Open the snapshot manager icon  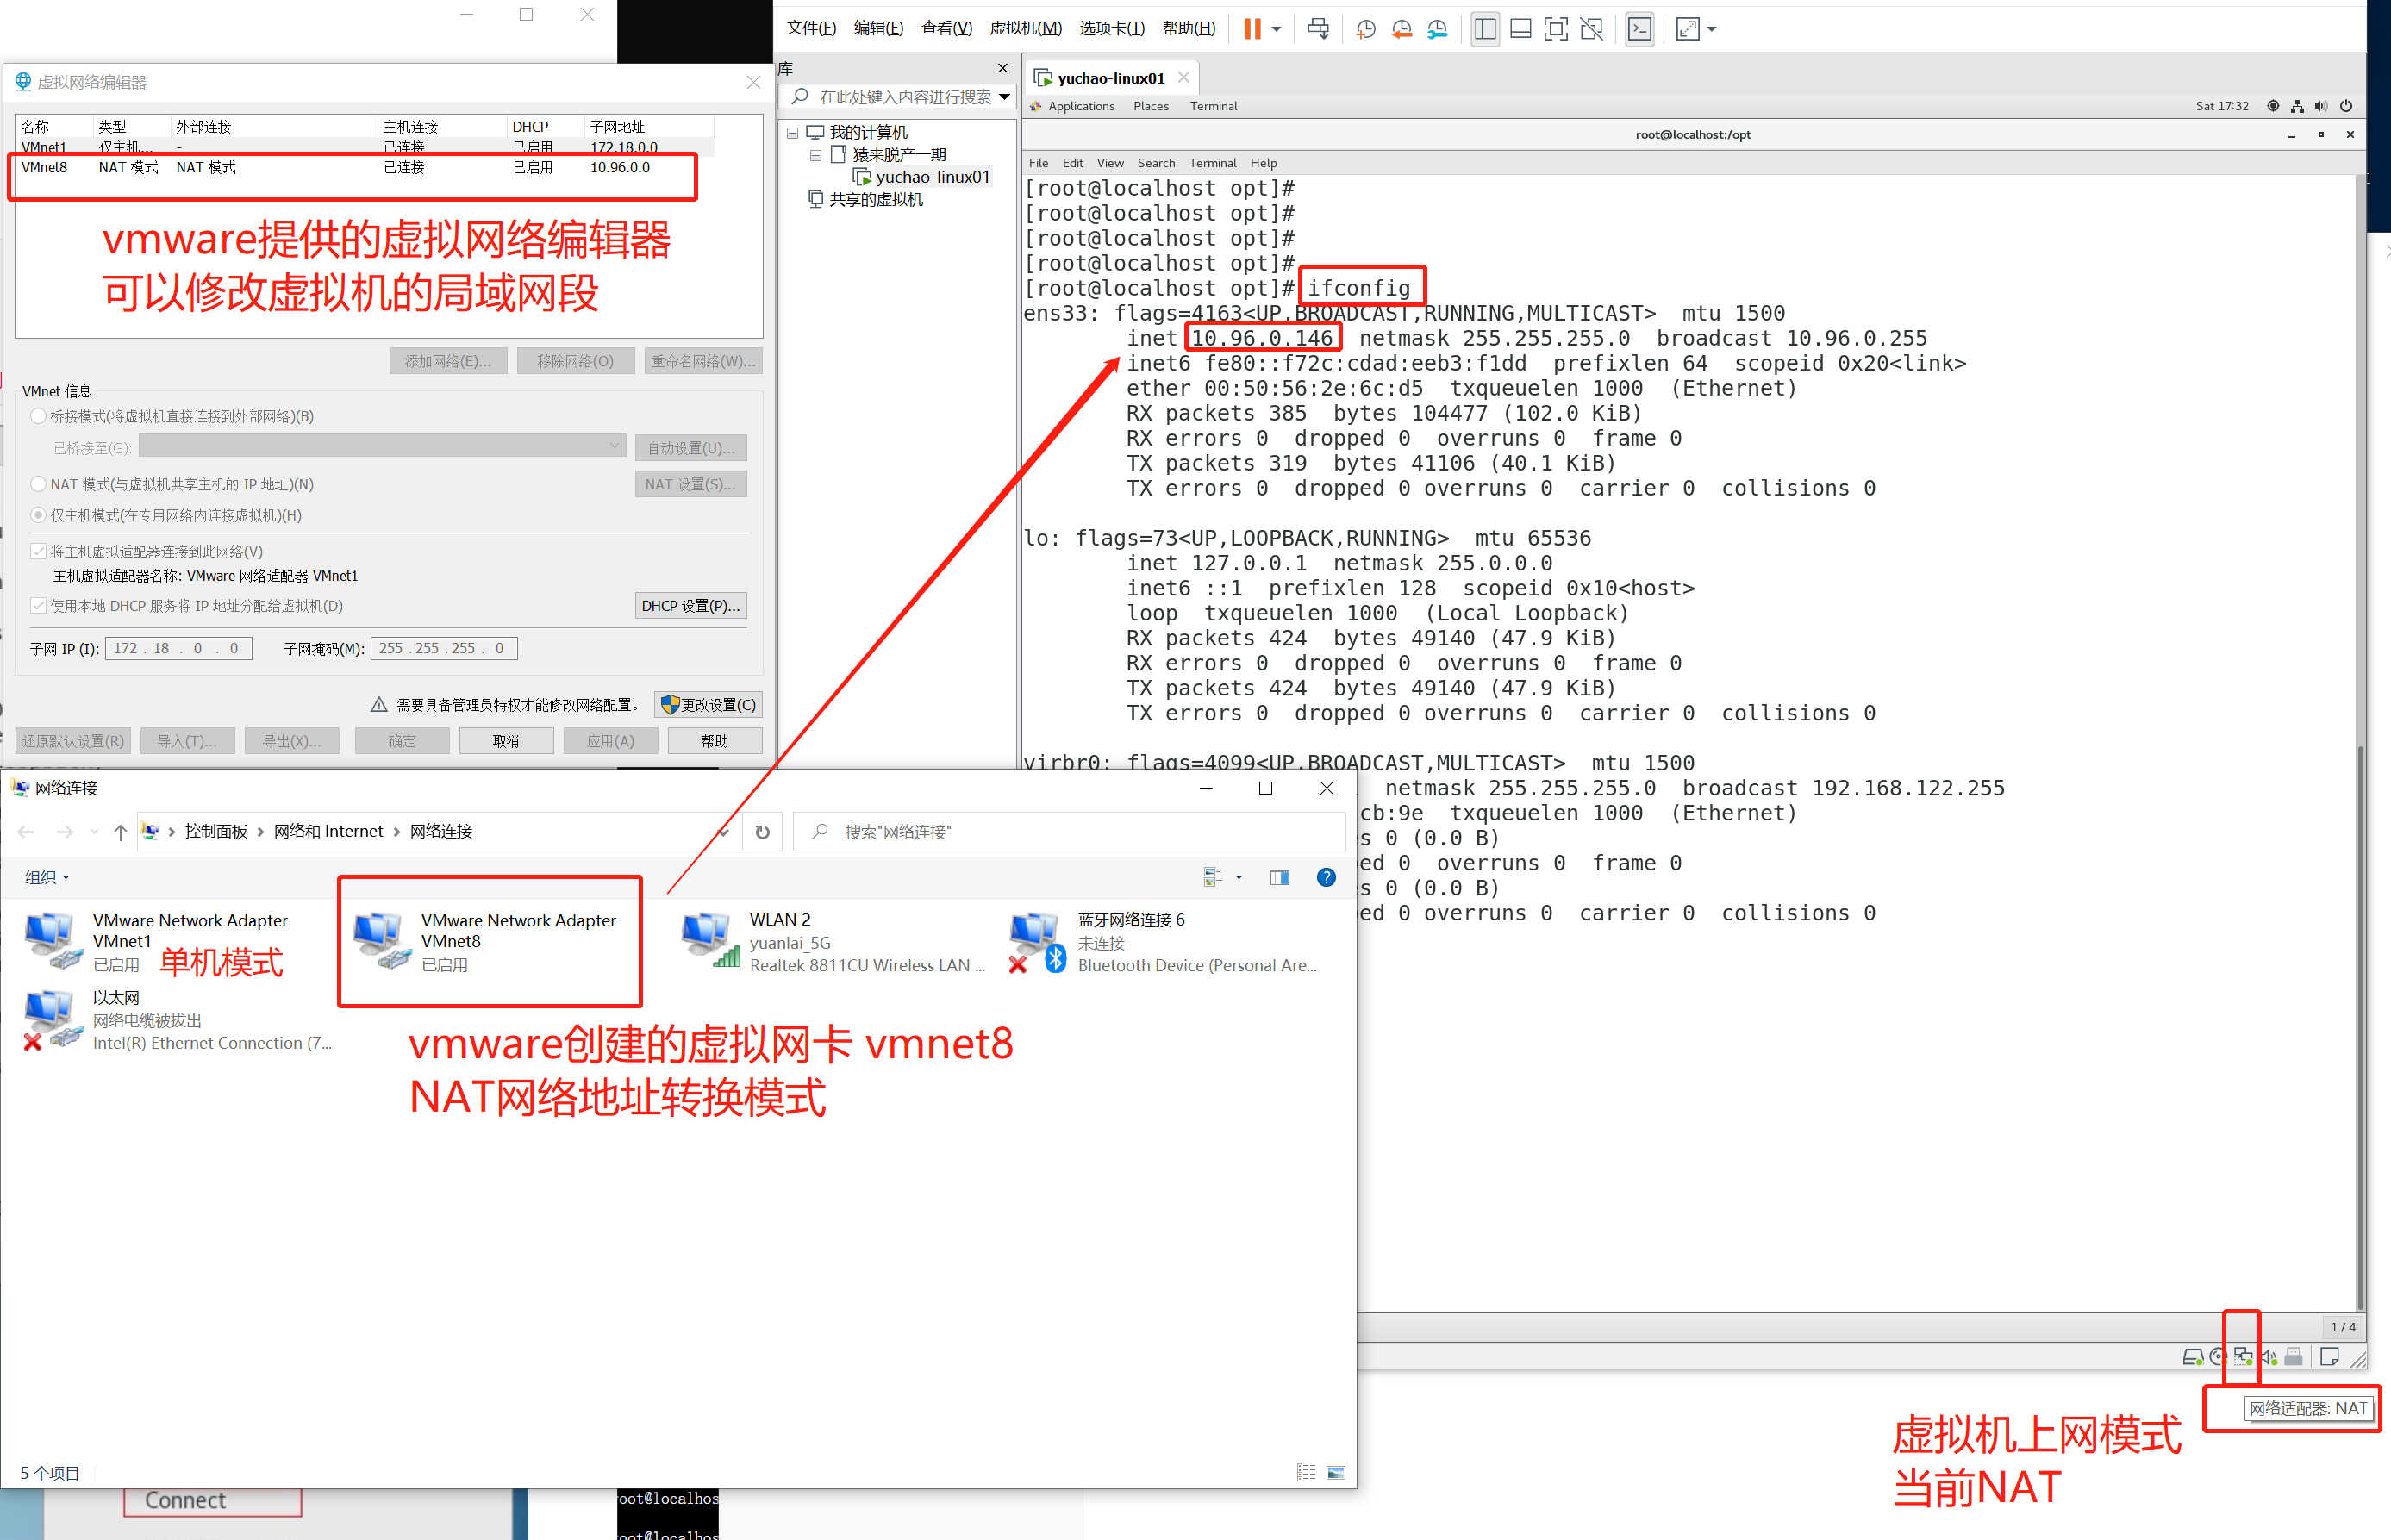pyautogui.click(x=1437, y=29)
